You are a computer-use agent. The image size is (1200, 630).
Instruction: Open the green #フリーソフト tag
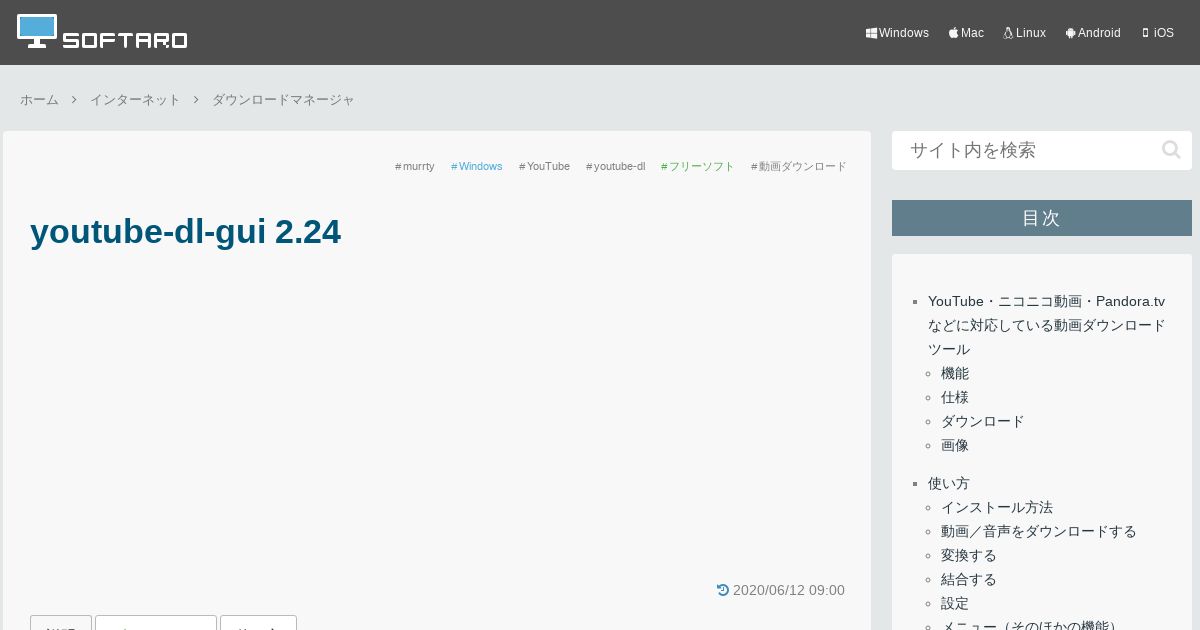[x=698, y=166]
